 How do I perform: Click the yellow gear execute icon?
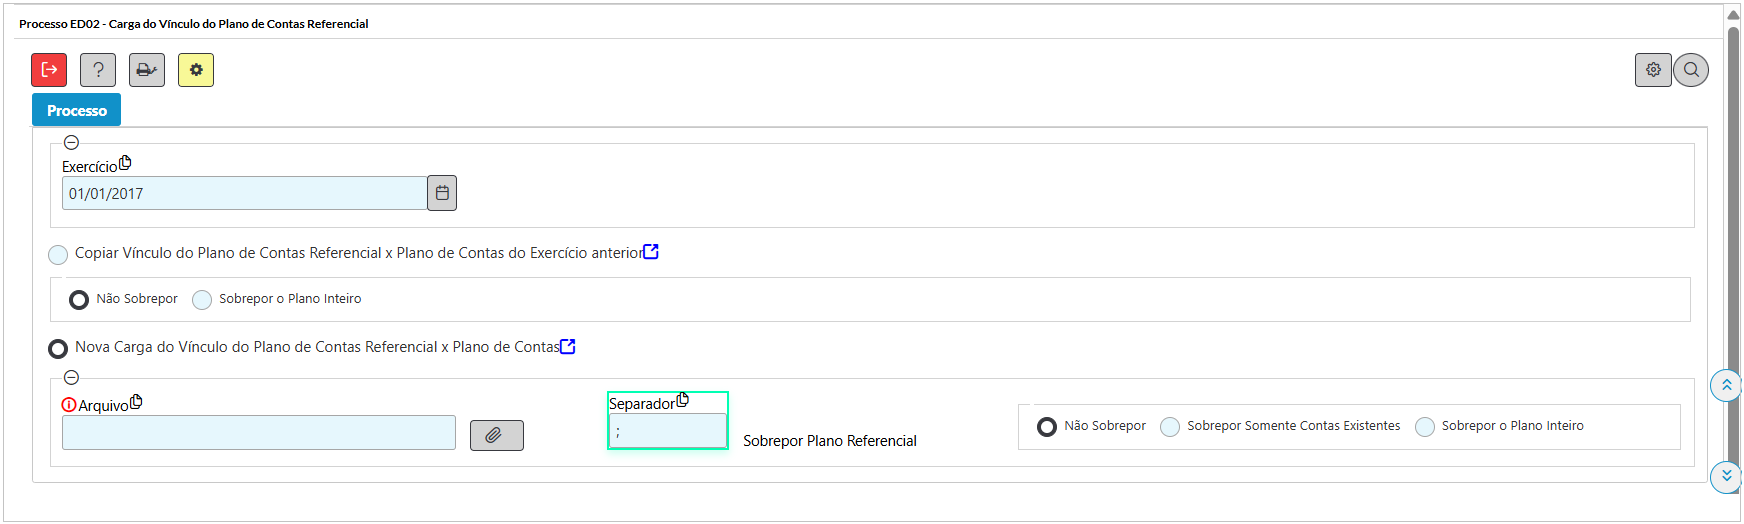point(196,70)
